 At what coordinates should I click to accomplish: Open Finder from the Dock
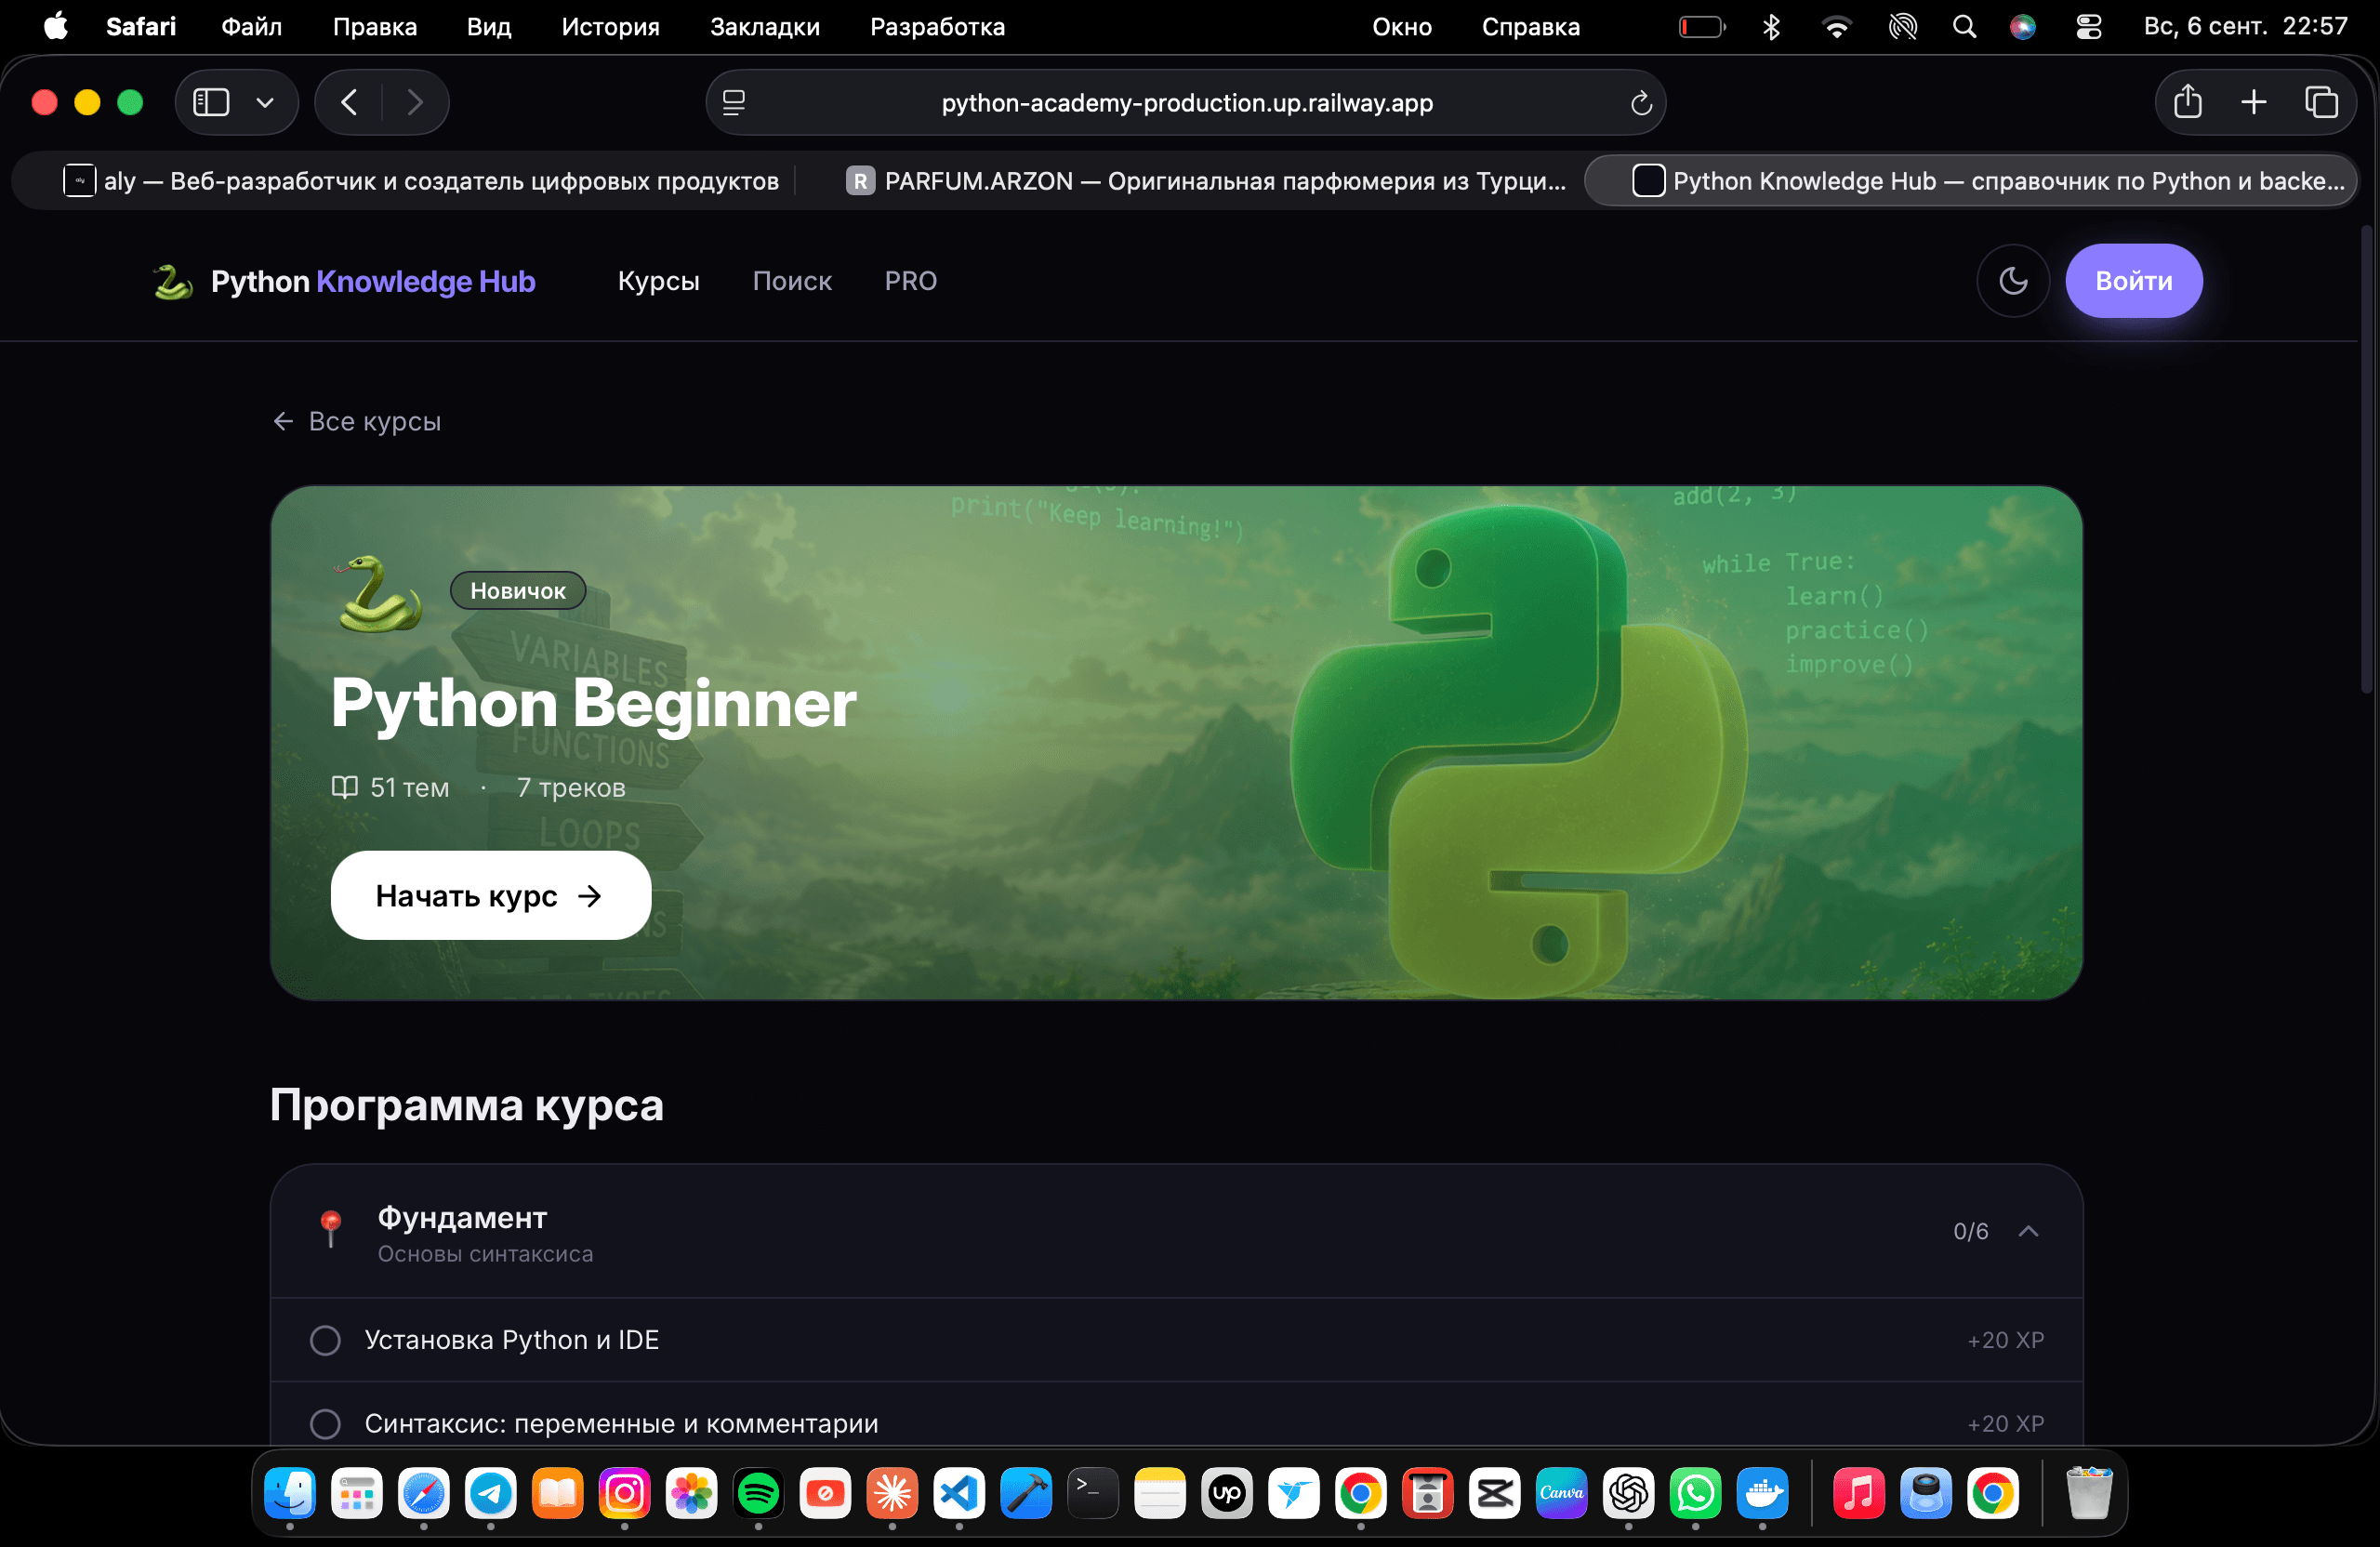pos(290,1493)
